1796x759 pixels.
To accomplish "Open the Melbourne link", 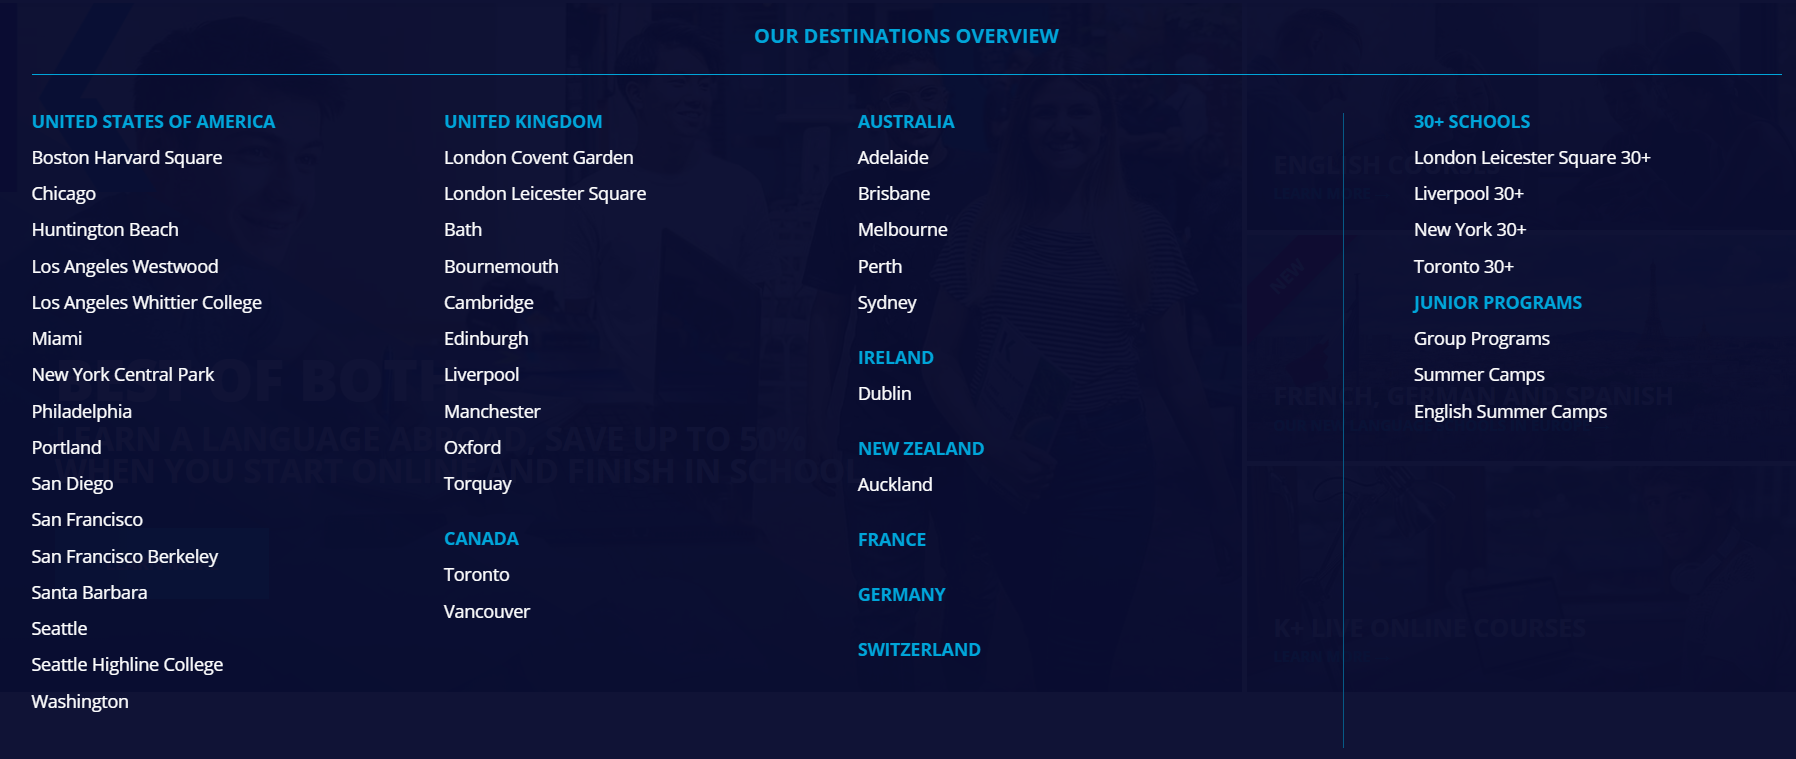I will coord(903,229).
